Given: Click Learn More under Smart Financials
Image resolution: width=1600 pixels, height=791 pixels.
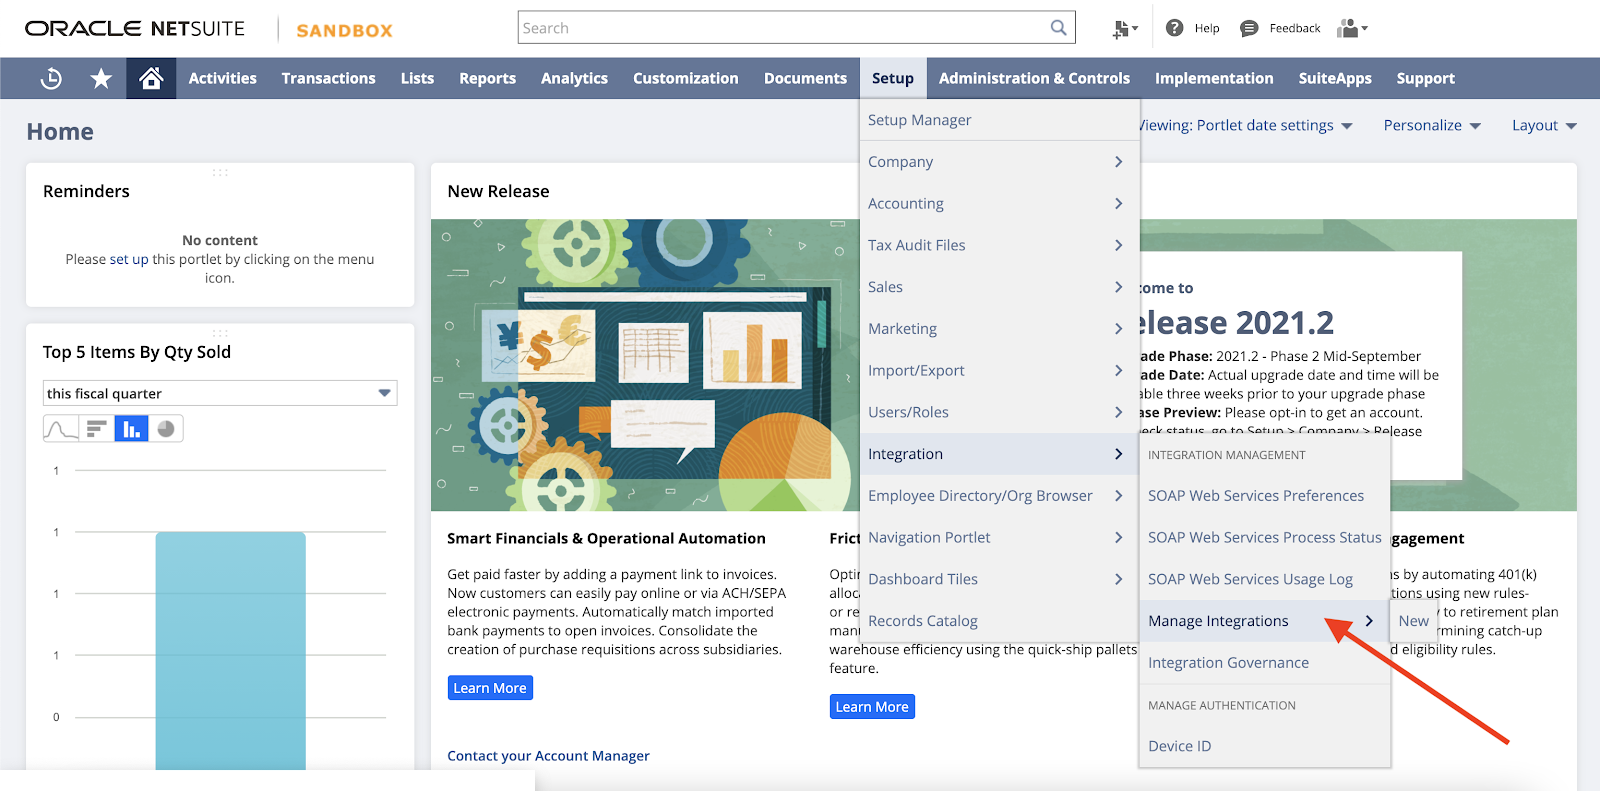Looking at the screenshot, I should click(x=490, y=688).
